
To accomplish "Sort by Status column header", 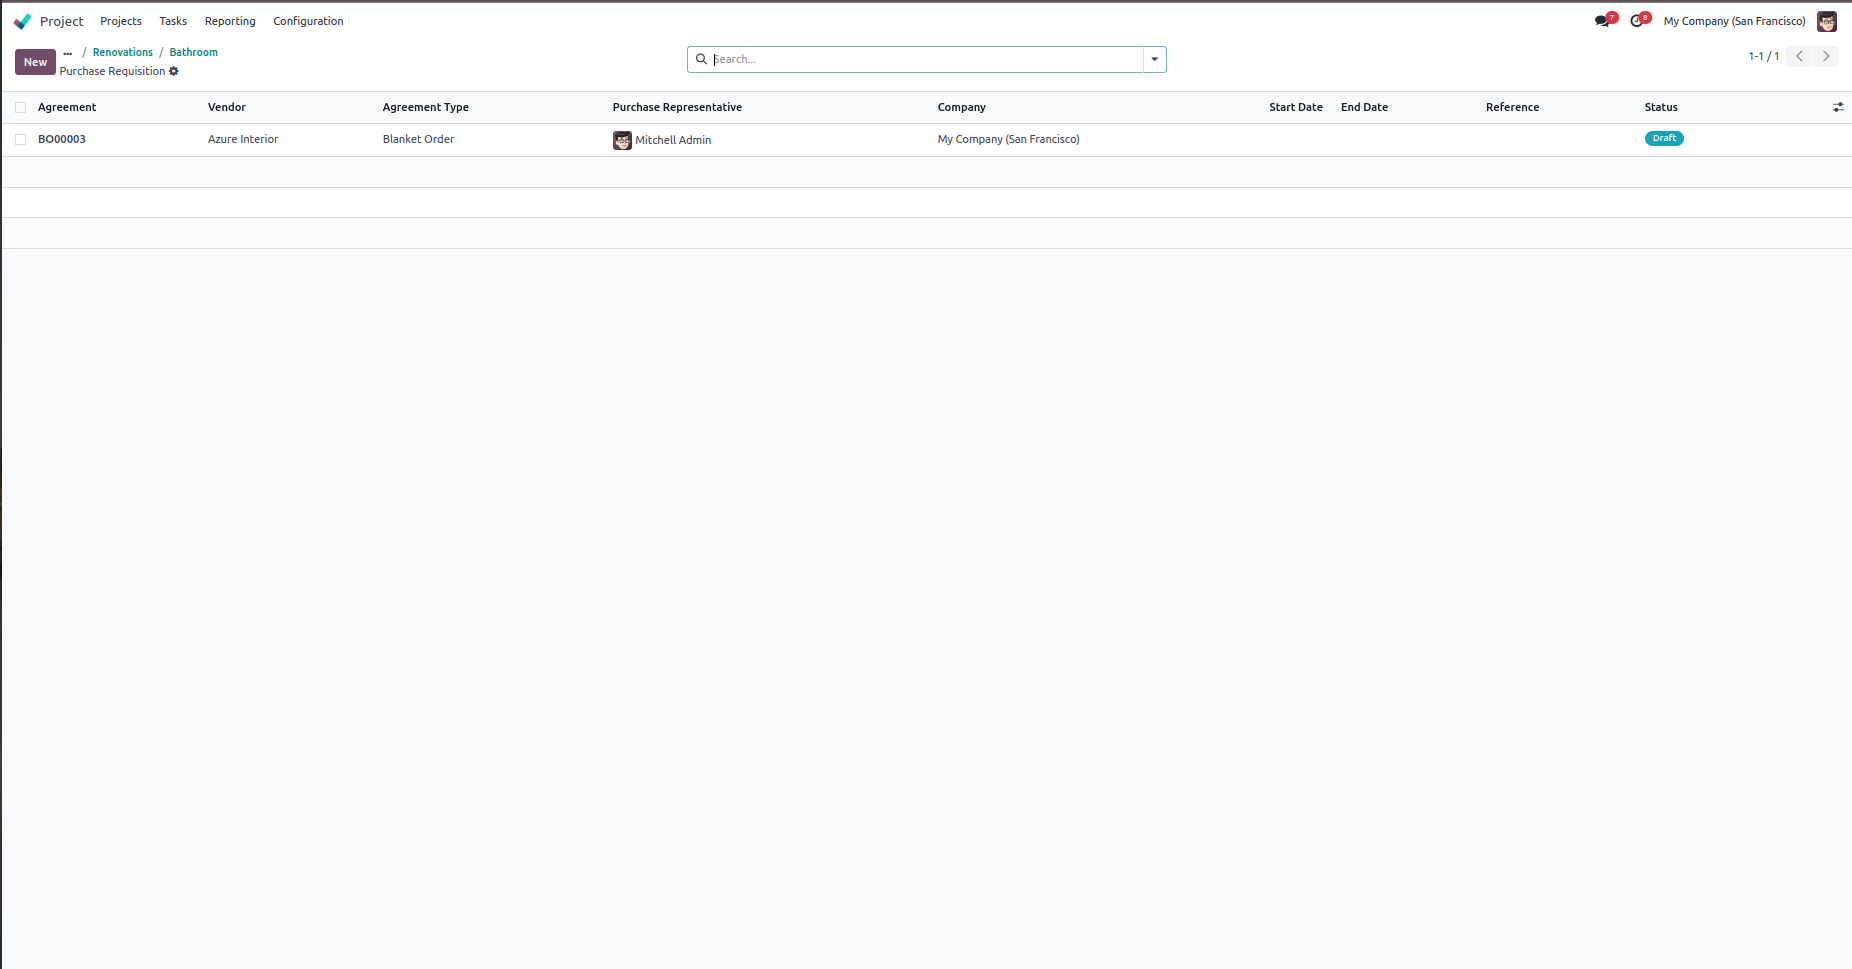I will click(x=1661, y=107).
